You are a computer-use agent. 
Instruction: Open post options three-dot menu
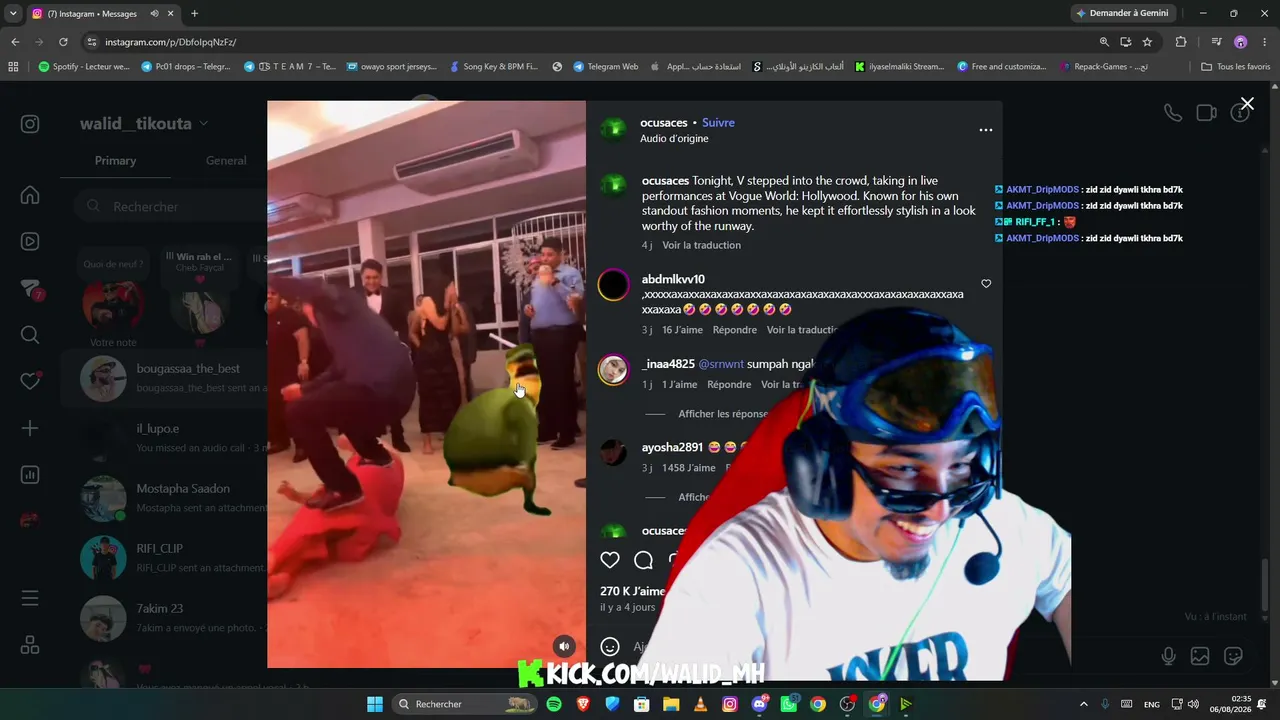coord(986,130)
